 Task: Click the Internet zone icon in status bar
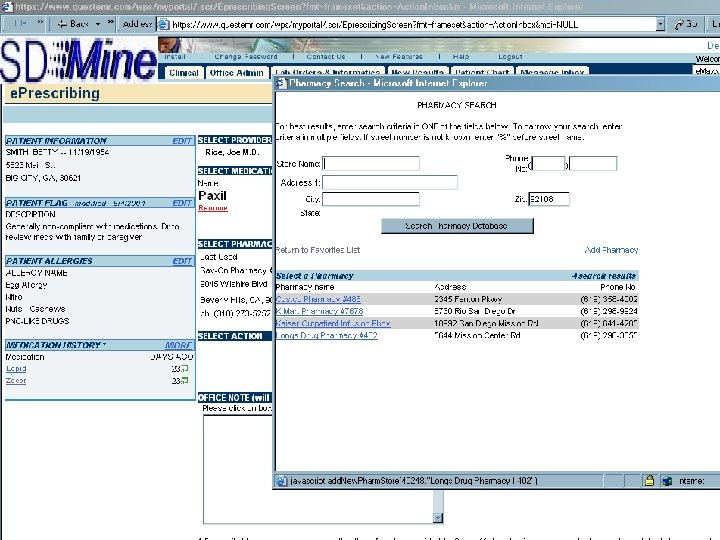pyautogui.click(x=667, y=481)
